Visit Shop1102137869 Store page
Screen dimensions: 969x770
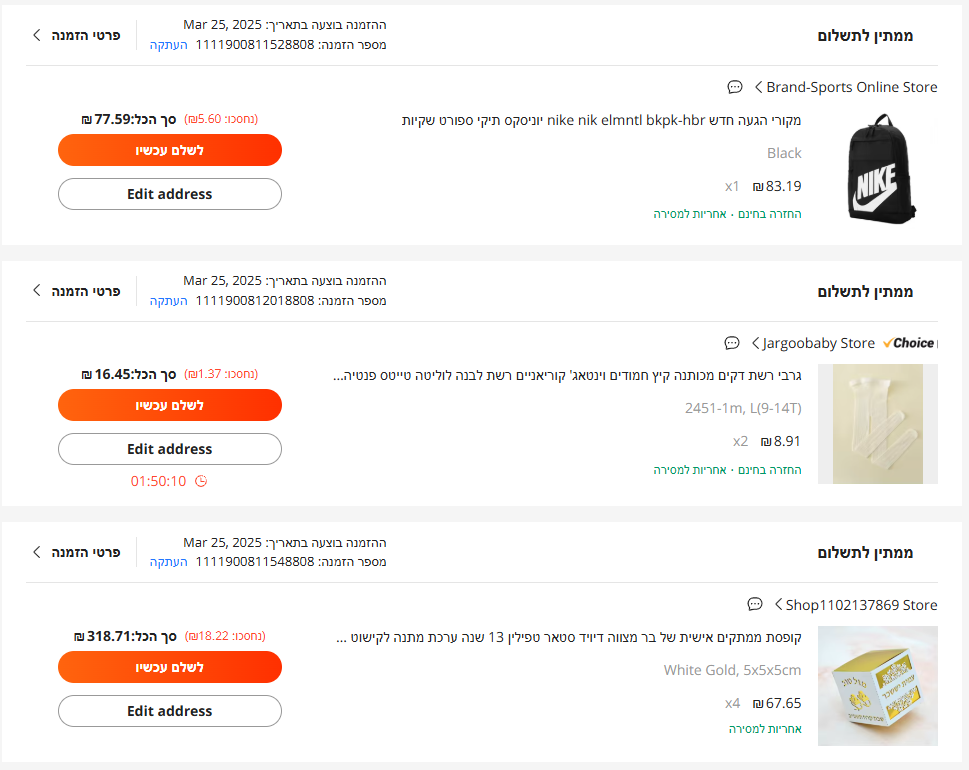coord(856,605)
